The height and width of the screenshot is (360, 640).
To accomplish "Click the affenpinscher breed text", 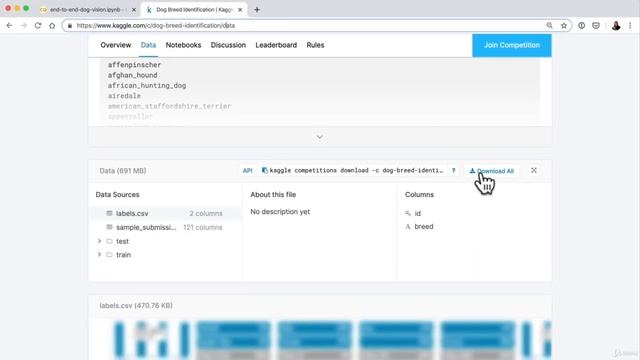I will pos(134,65).
